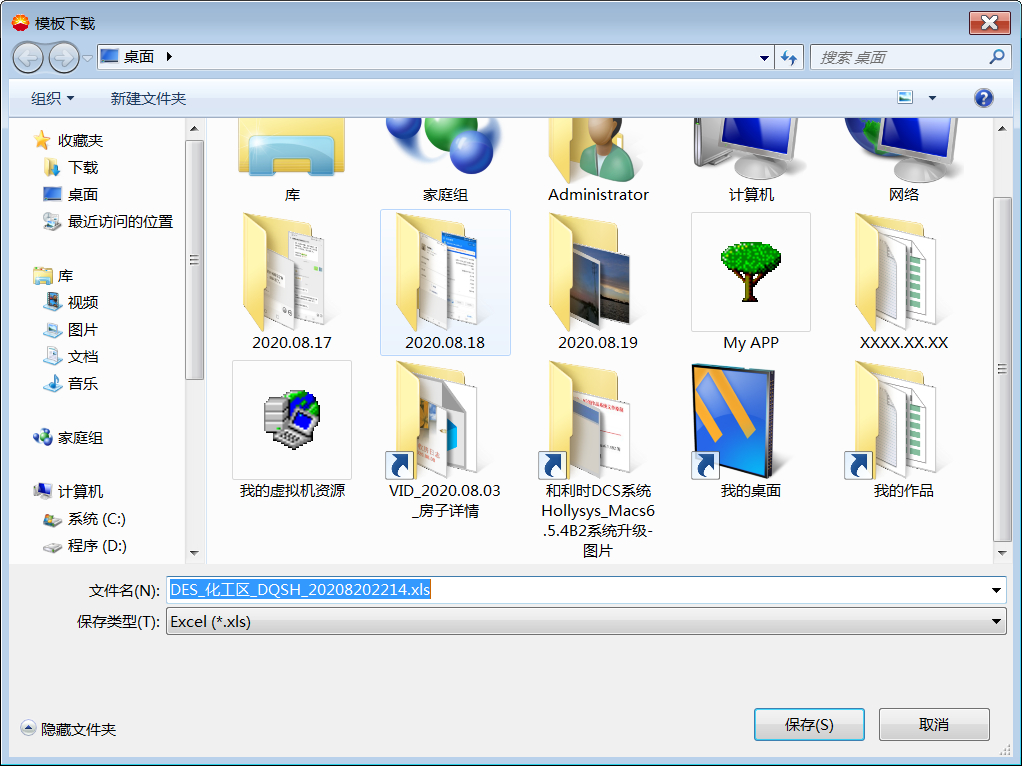Open the 组织 organize menu
Image resolution: width=1022 pixels, height=766 pixels.
click(x=52, y=98)
